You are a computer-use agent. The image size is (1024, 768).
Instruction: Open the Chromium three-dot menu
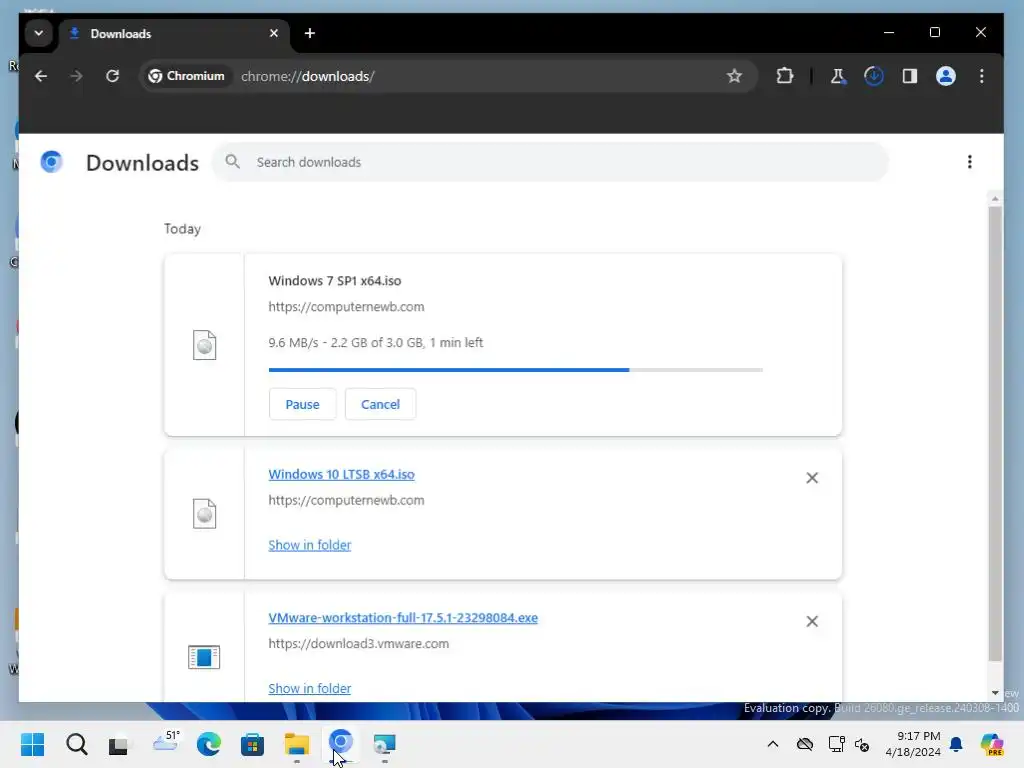click(x=982, y=76)
